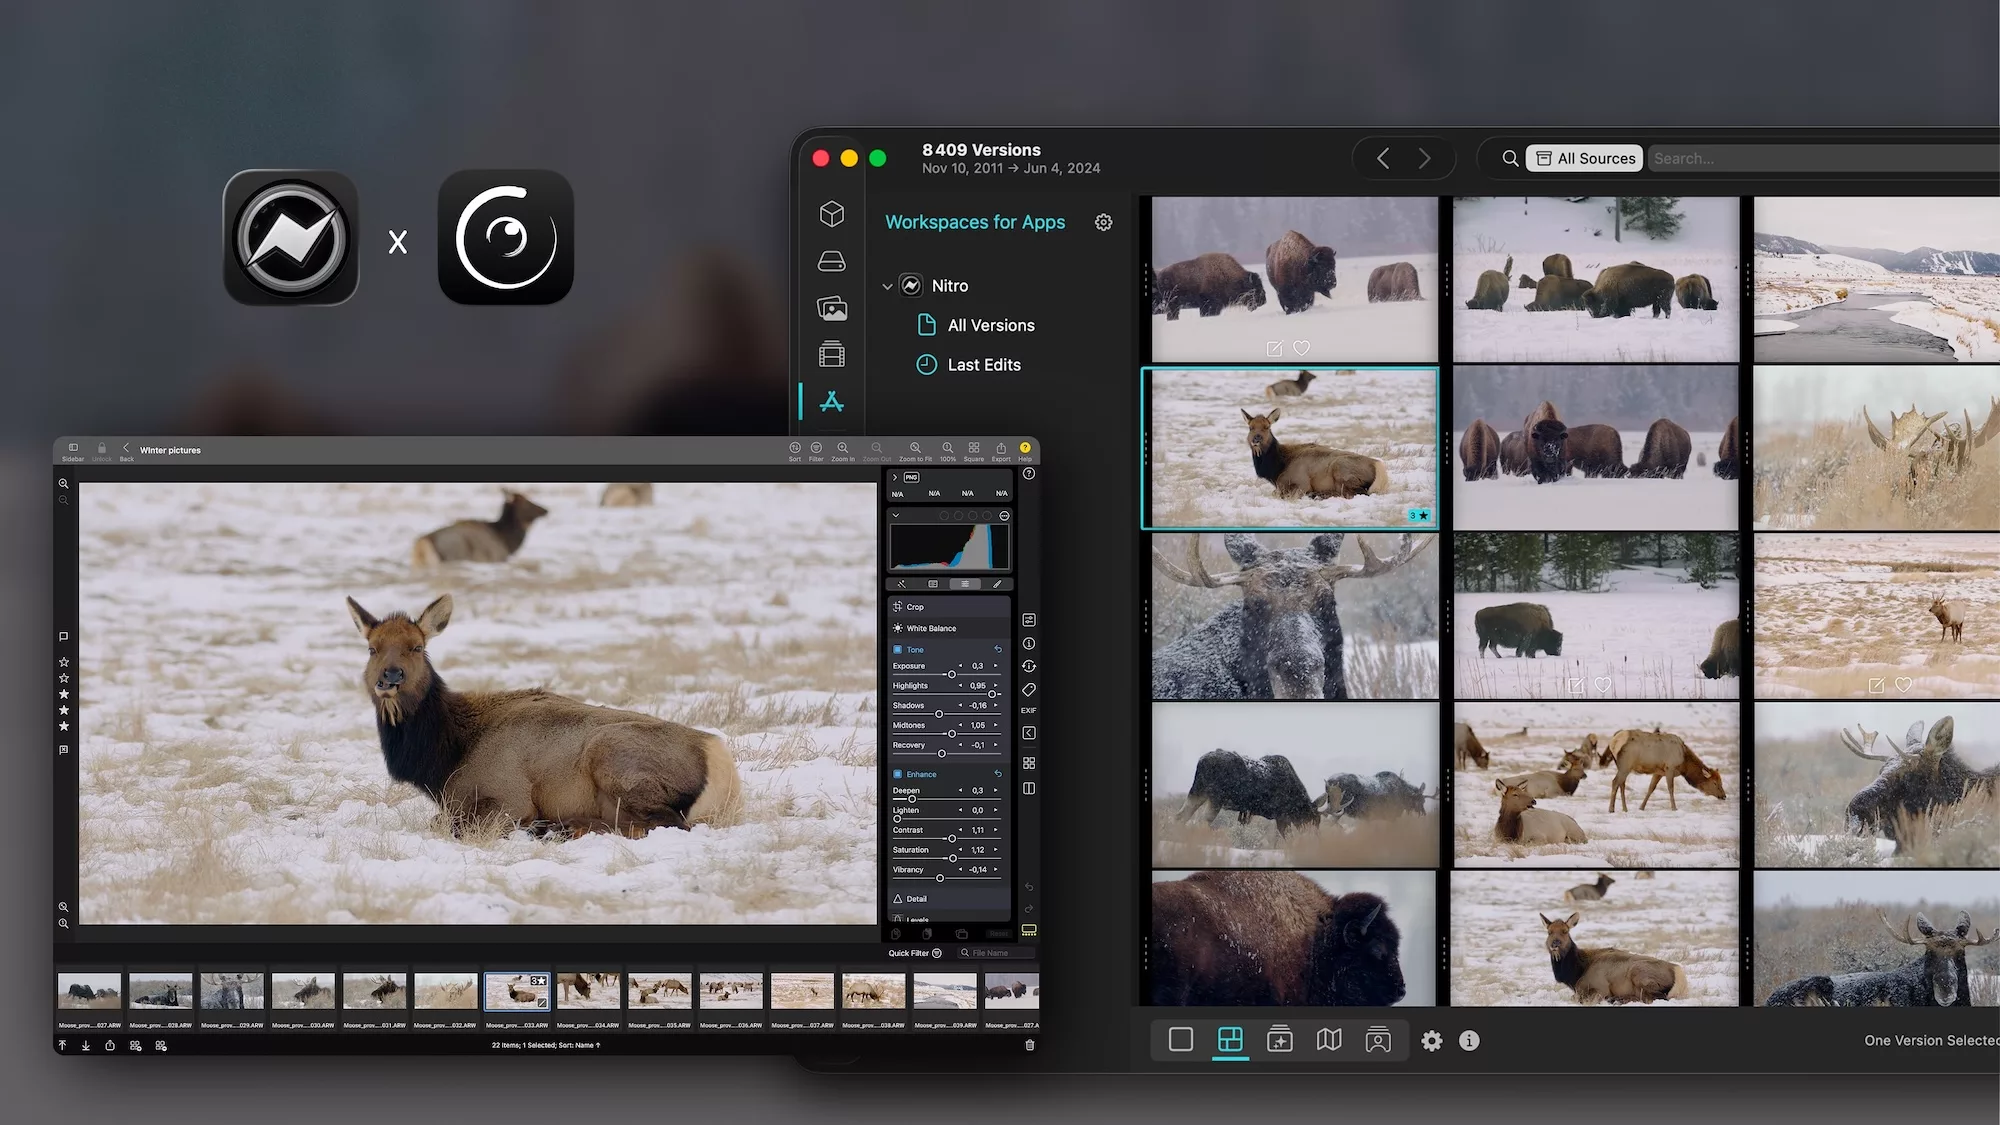The height and width of the screenshot is (1125, 2000).
Task: Switch to map view in bottom bar
Action: (x=1328, y=1040)
